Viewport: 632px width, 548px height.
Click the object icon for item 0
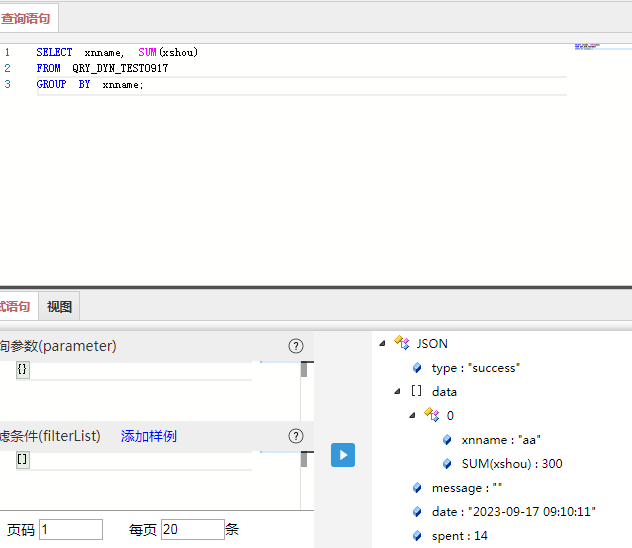coord(432,415)
